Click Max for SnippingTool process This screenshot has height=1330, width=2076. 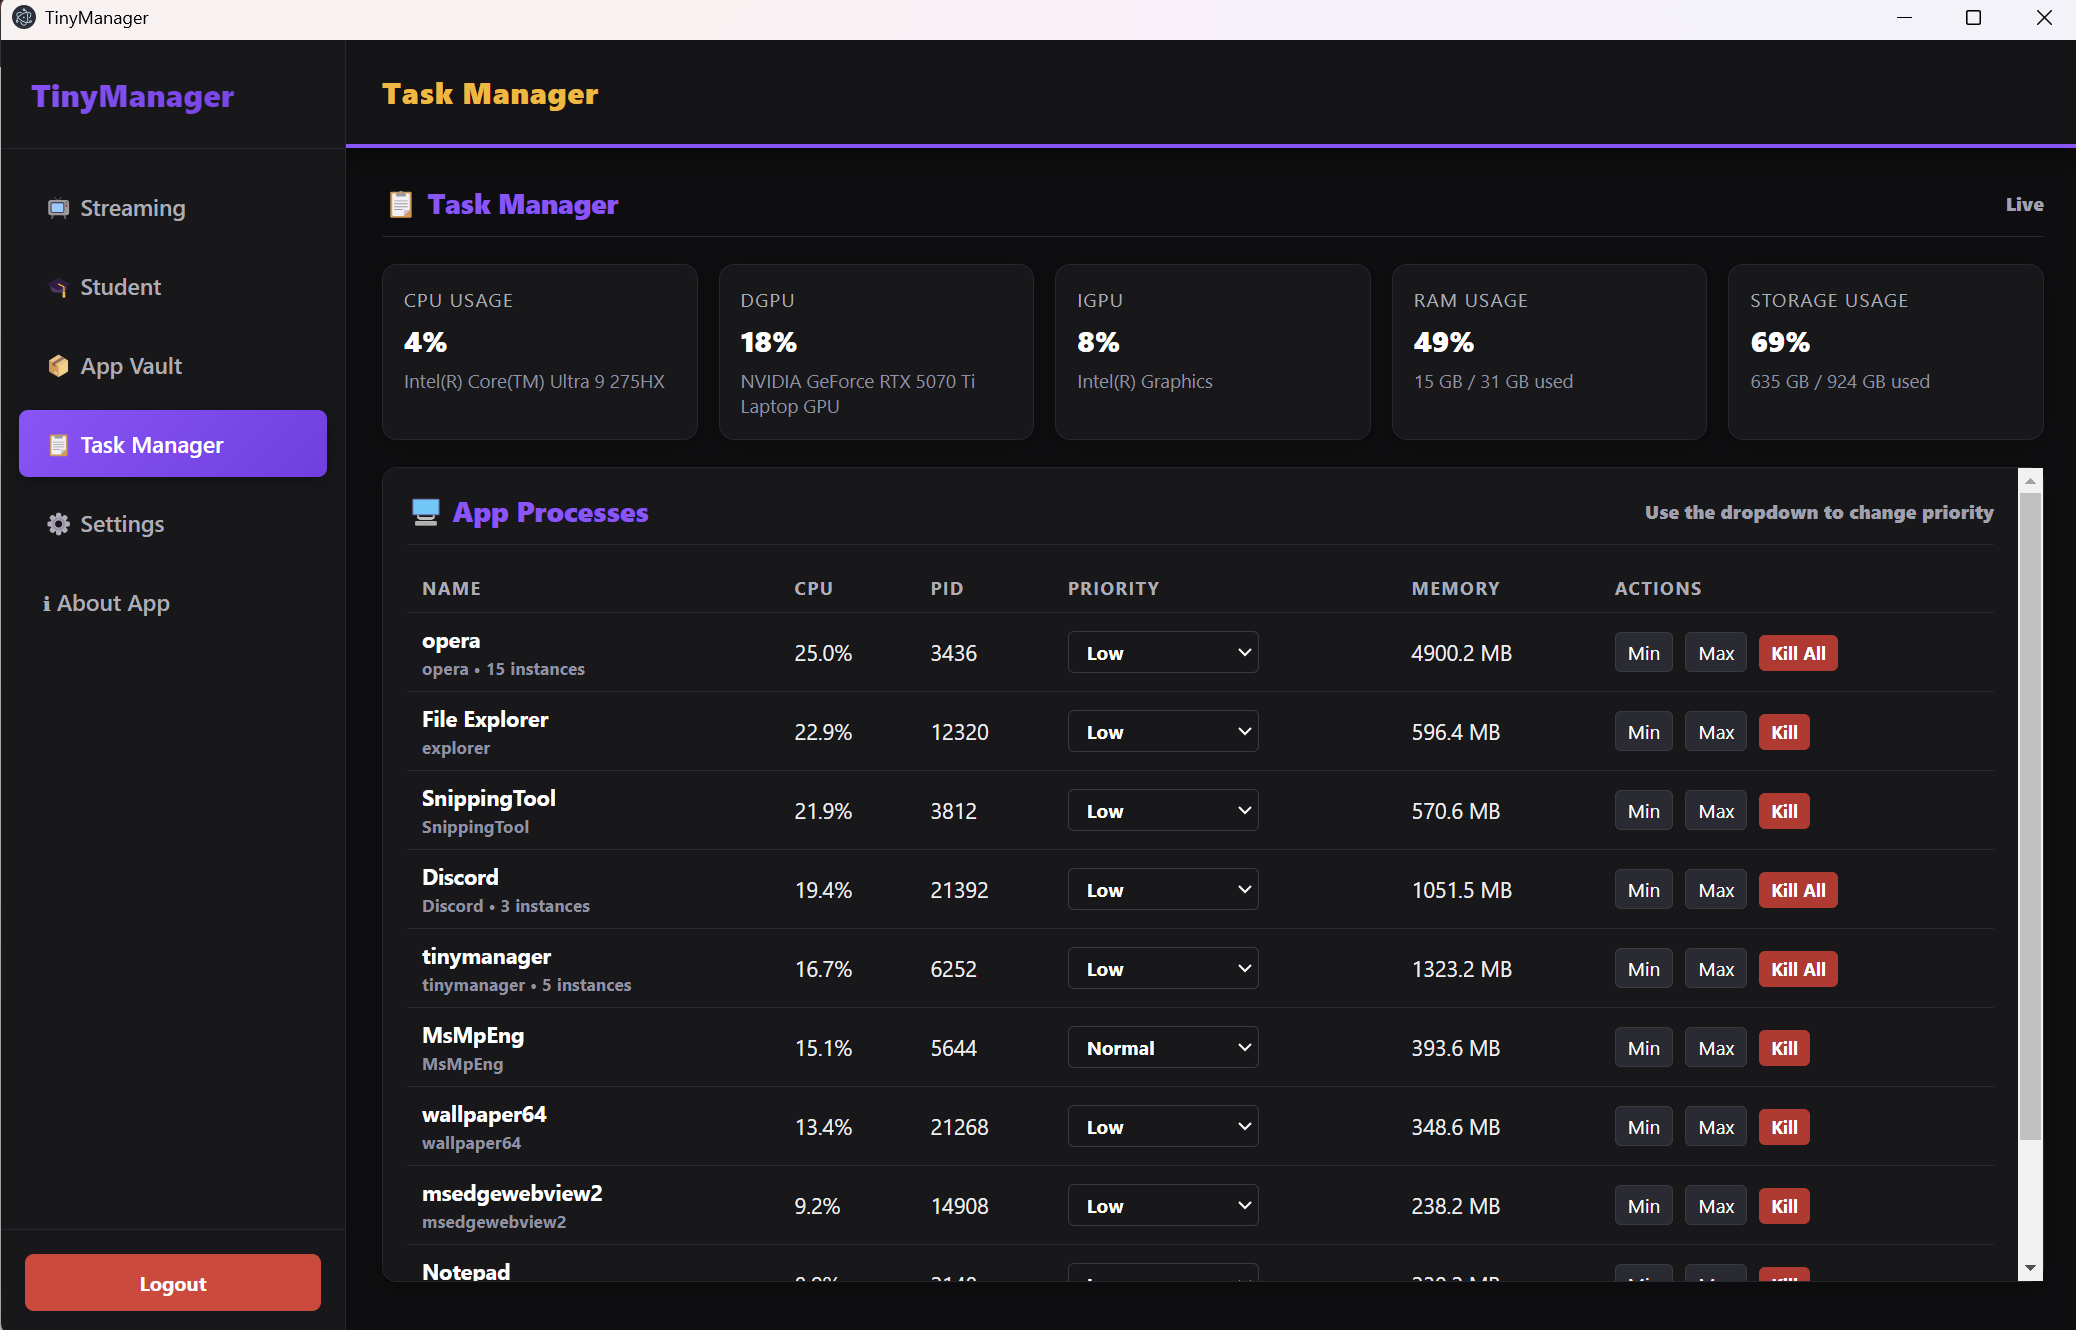(1716, 811)
